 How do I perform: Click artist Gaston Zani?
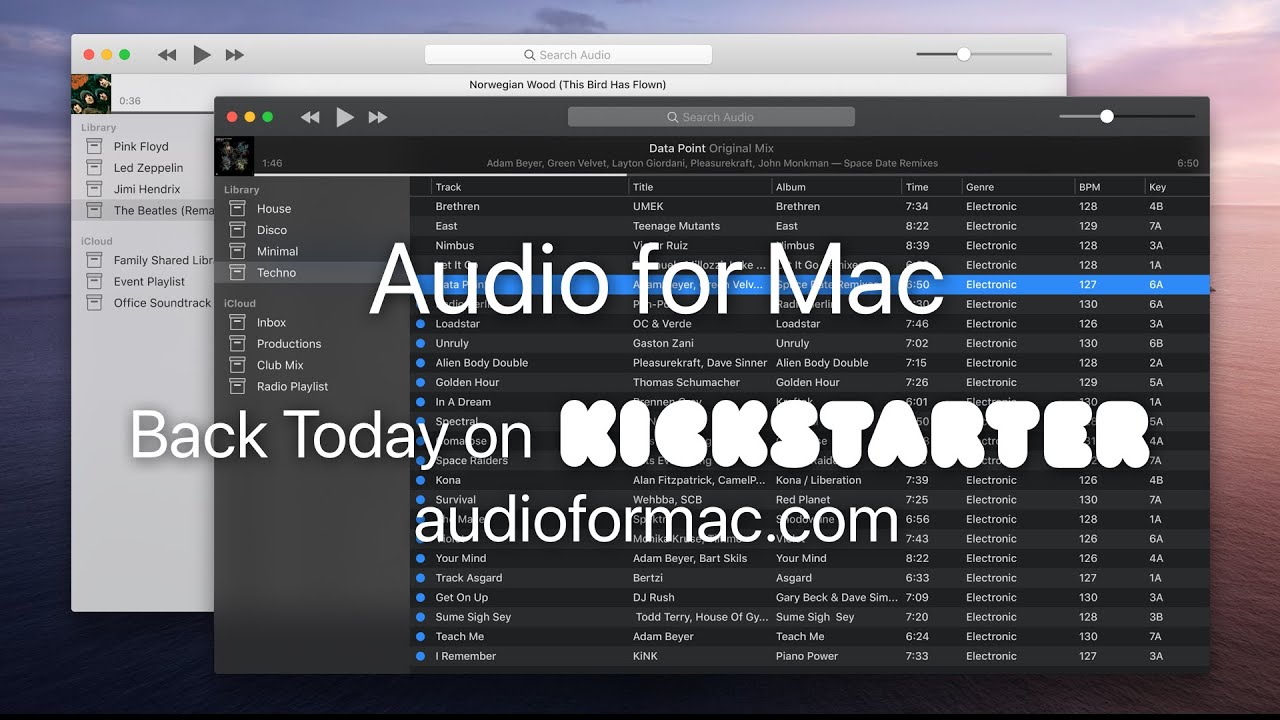tap(662, 343)
